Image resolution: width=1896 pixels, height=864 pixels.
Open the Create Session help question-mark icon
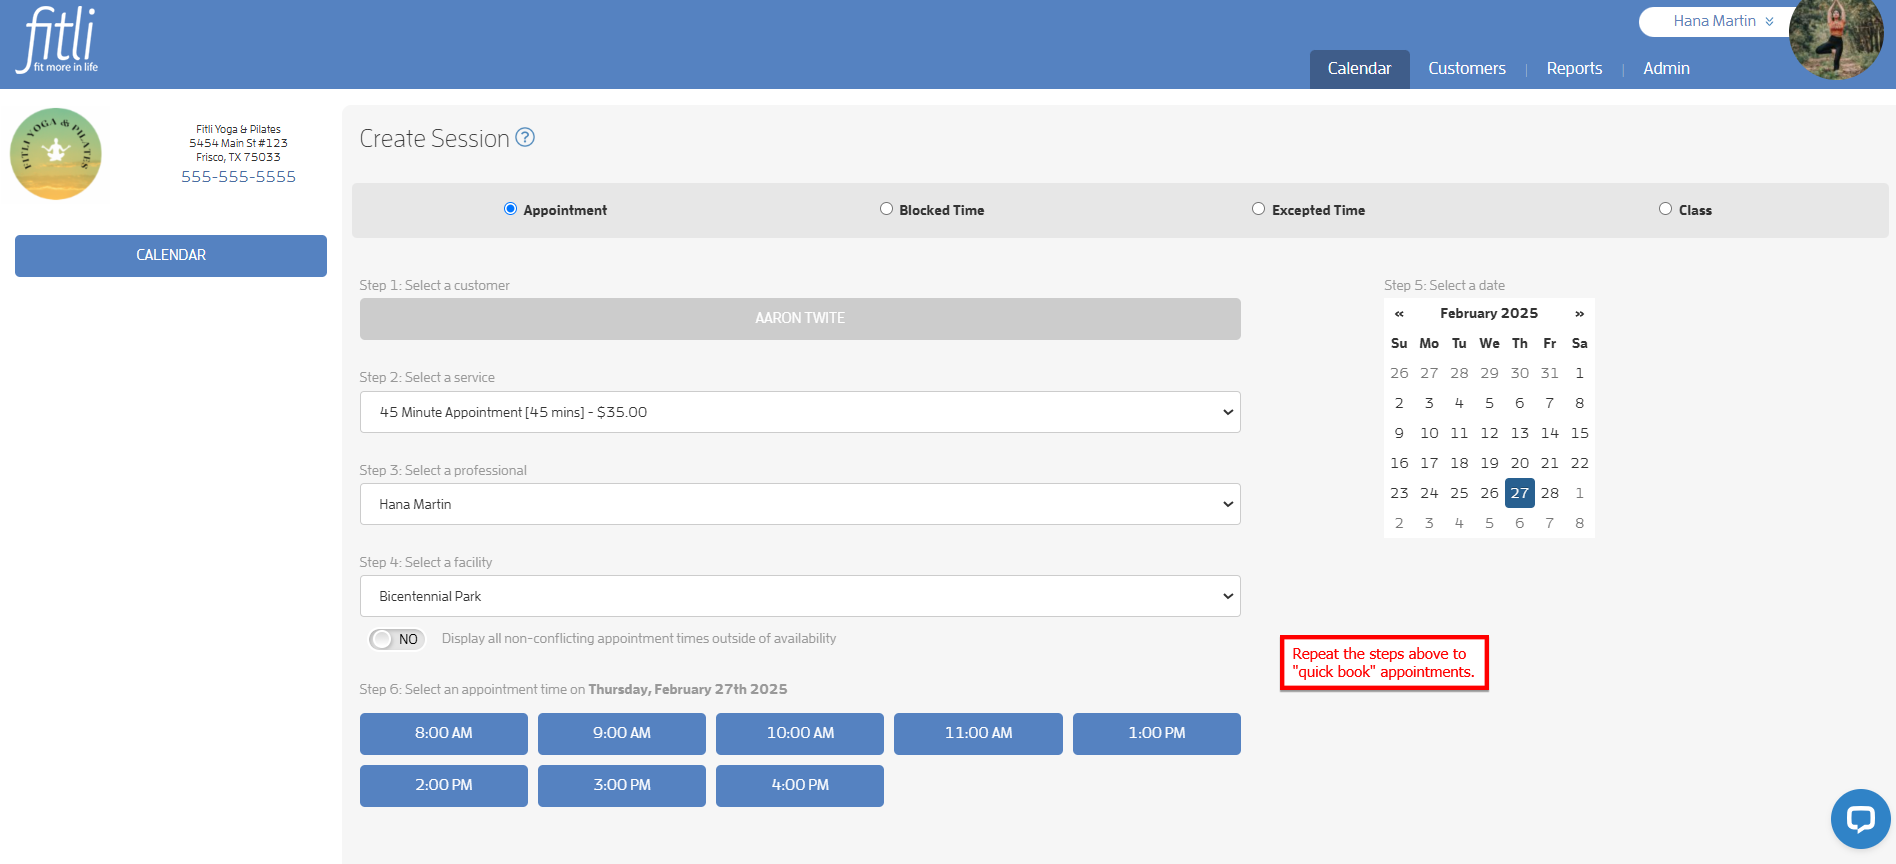[525, 138]
